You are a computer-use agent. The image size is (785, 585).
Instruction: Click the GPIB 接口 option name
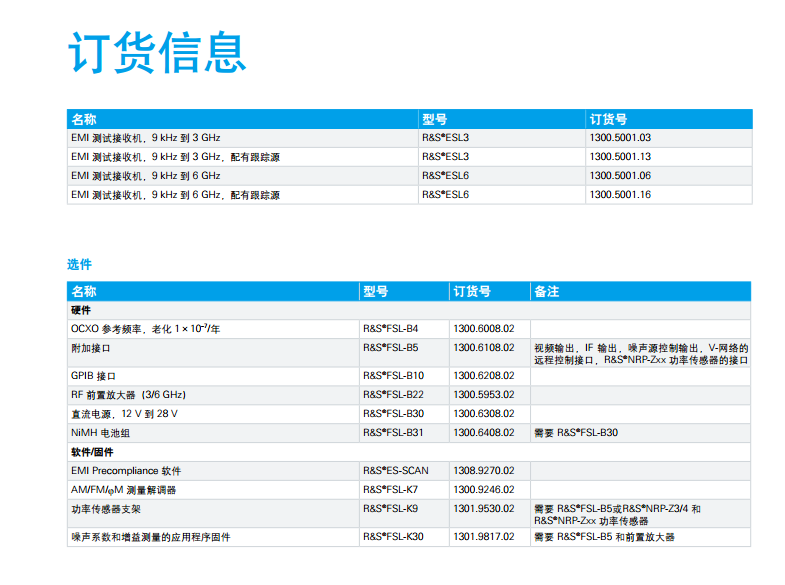pyautogui.click(x=93, y=376)
